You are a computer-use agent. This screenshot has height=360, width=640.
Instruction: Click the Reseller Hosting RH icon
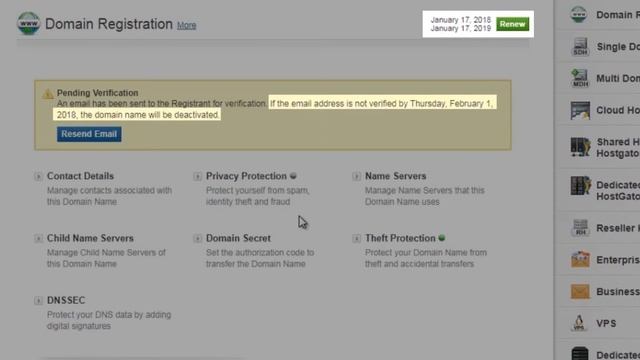(580, 228)
